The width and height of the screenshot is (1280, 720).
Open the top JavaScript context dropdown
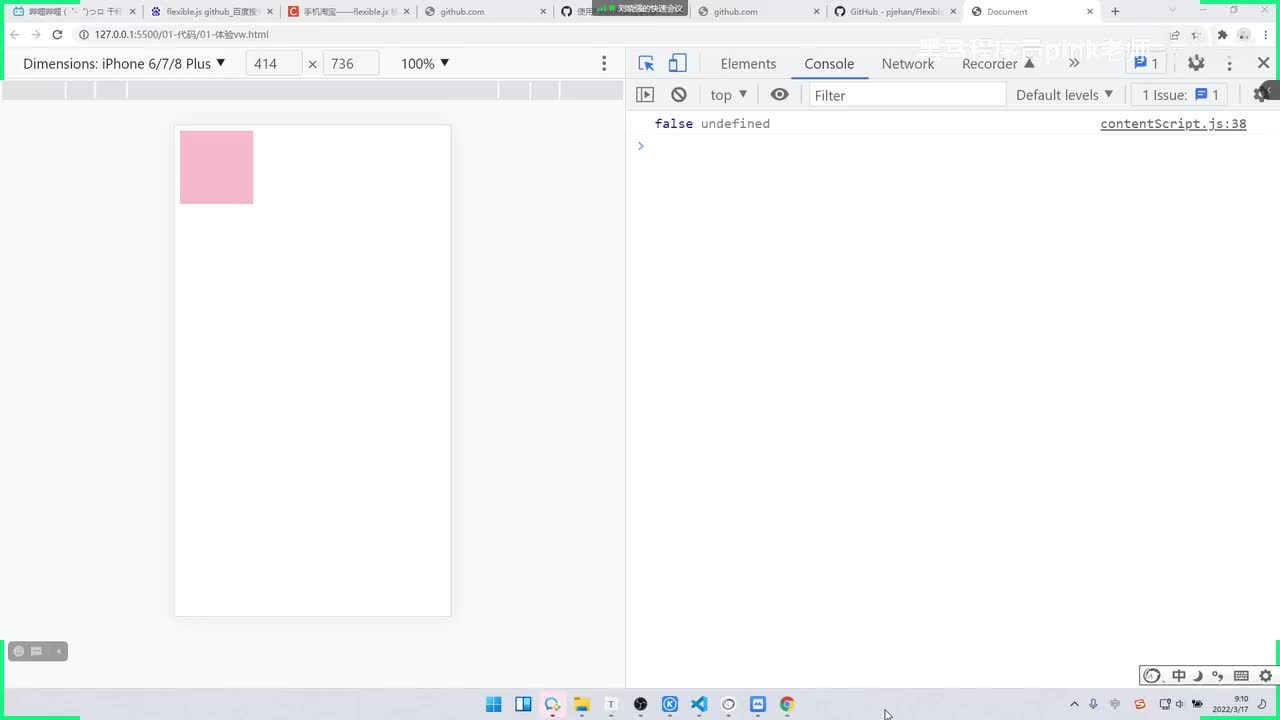click(x=729, y=95)
